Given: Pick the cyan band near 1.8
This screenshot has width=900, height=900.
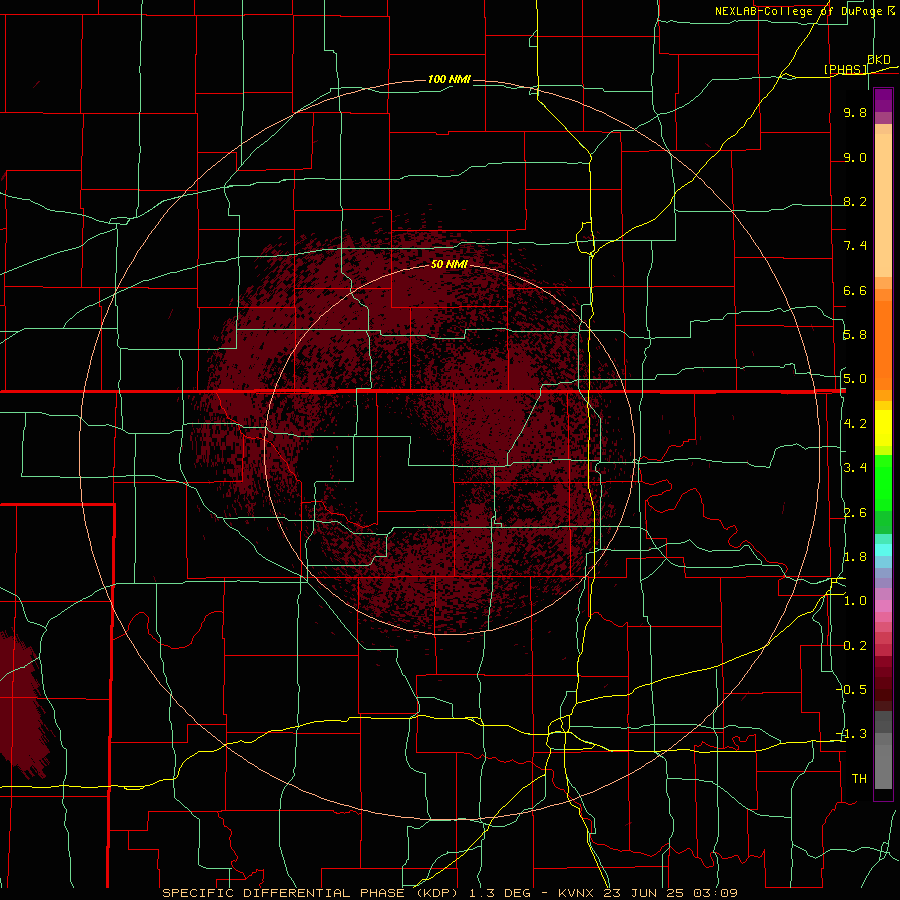Looking at the screenshot, I should tap(883, 550).
